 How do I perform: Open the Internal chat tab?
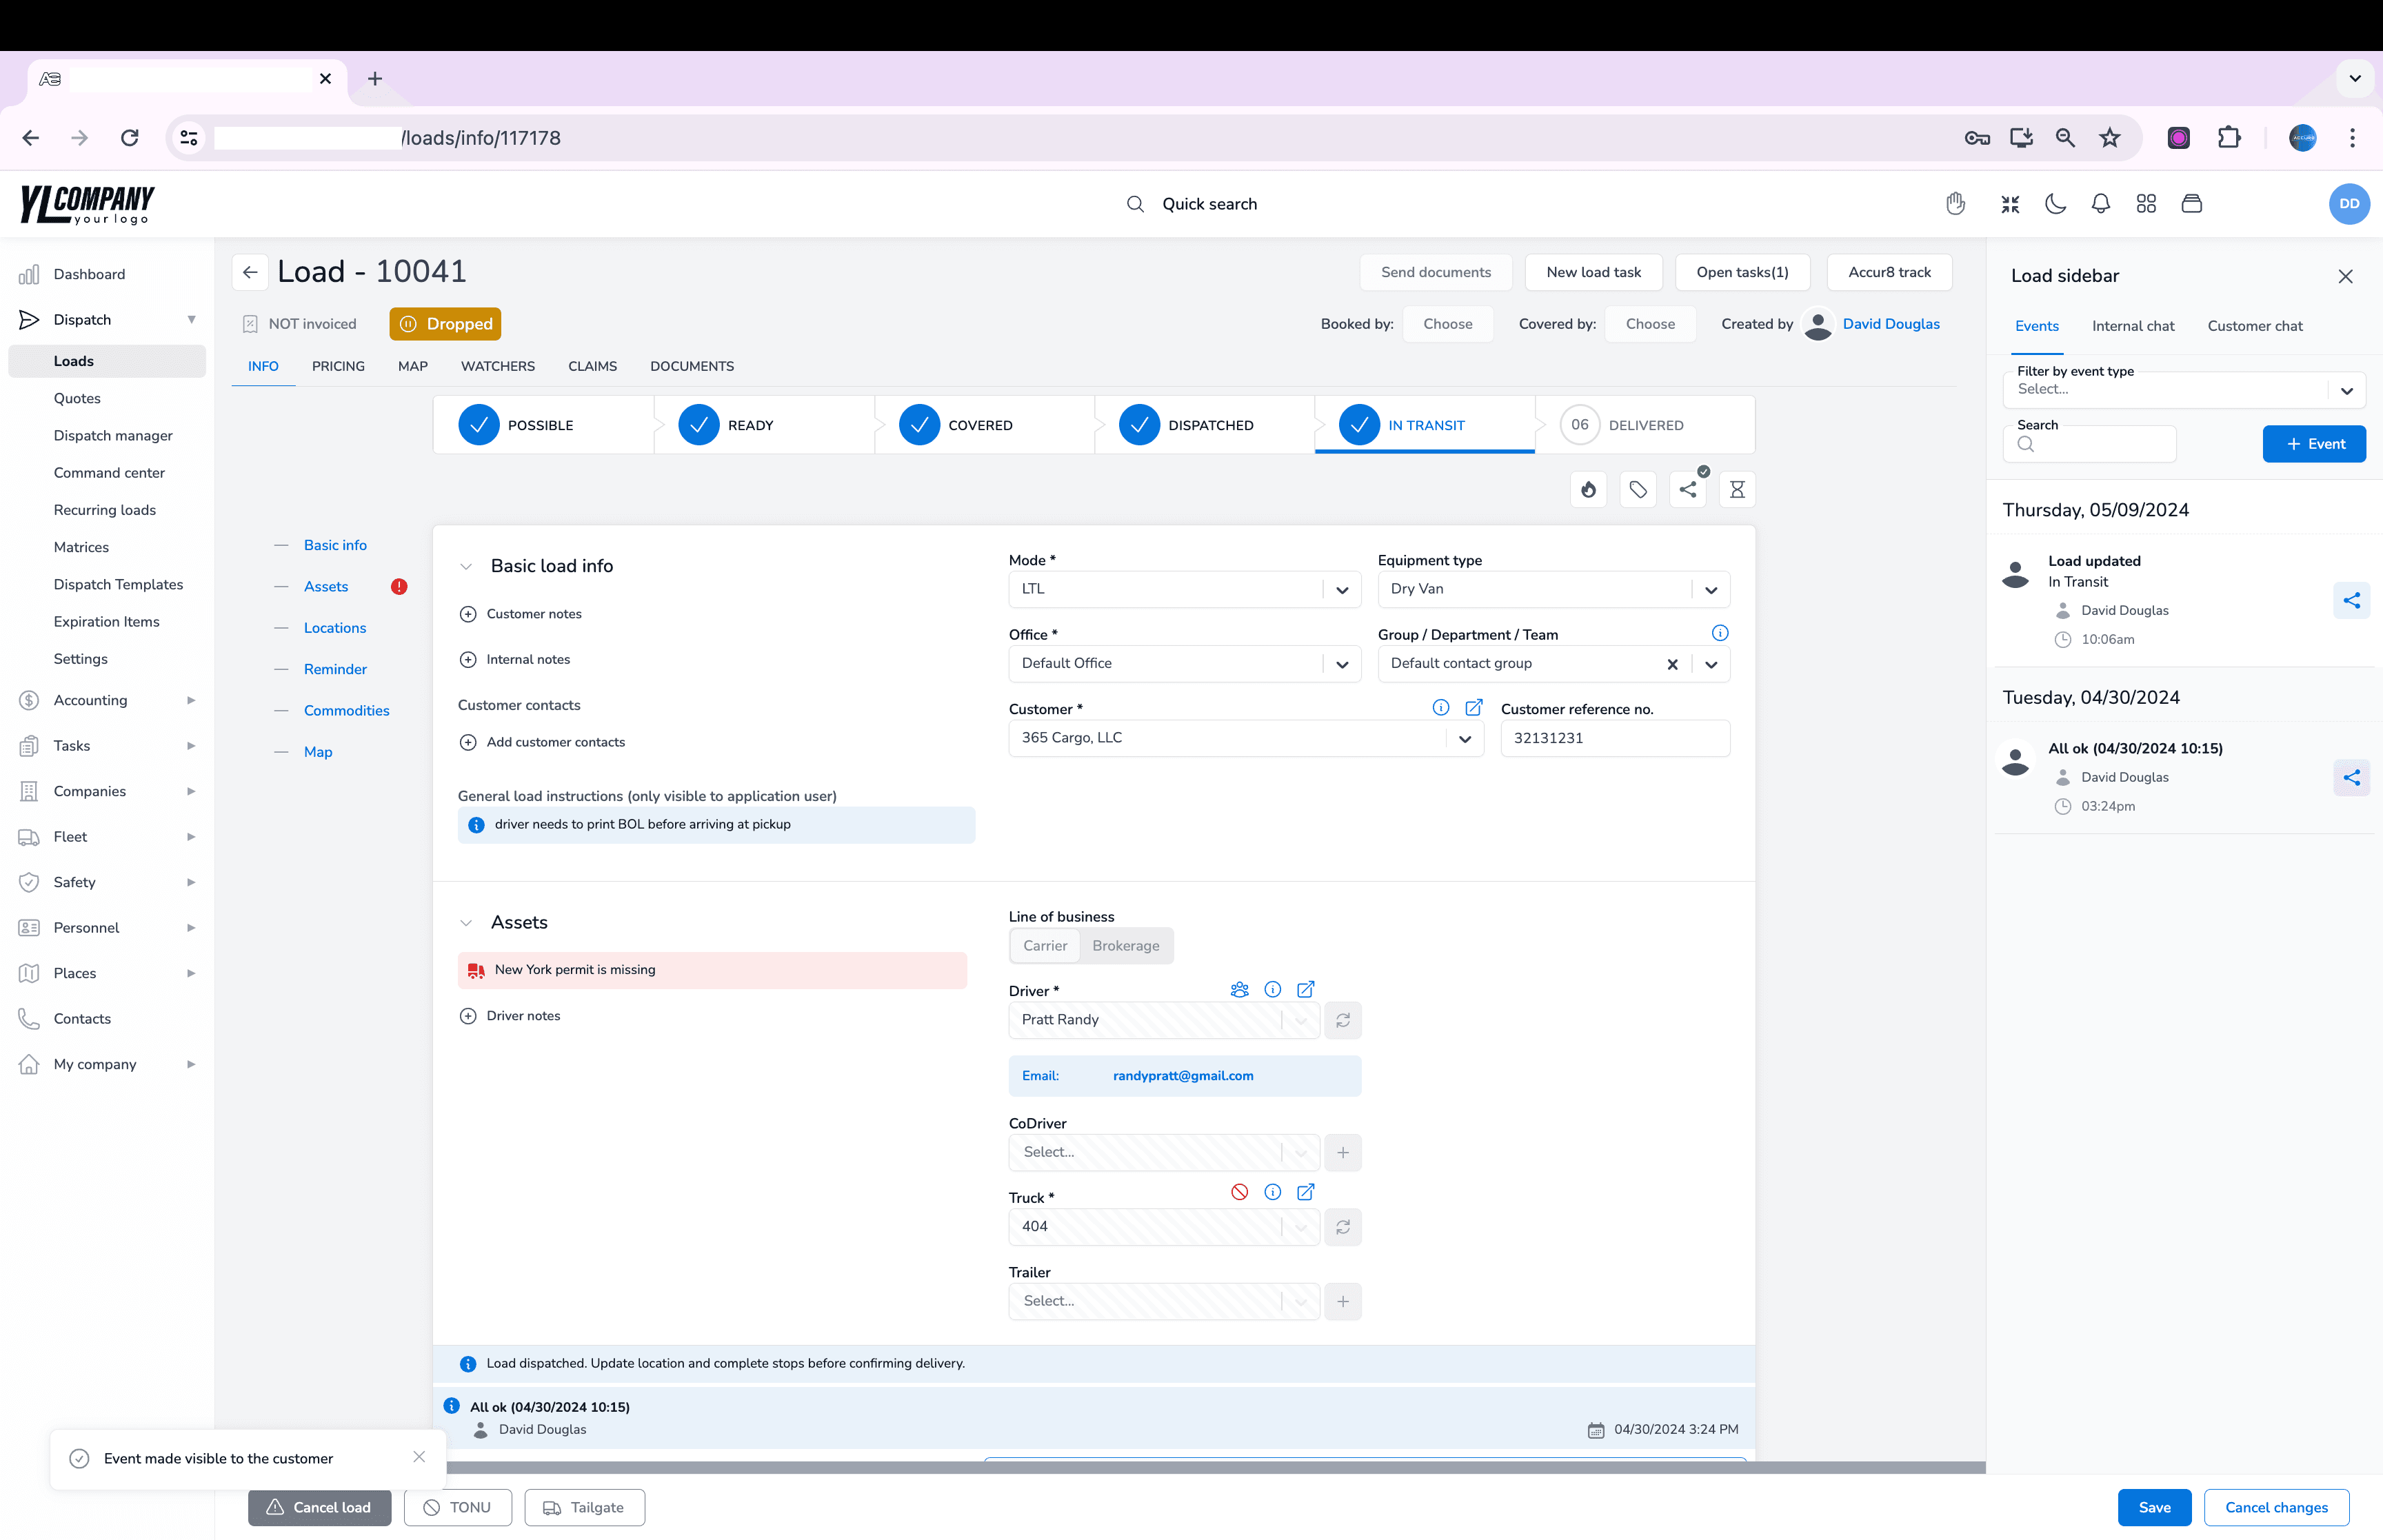pyautogui.click(x=2132, y=326)
